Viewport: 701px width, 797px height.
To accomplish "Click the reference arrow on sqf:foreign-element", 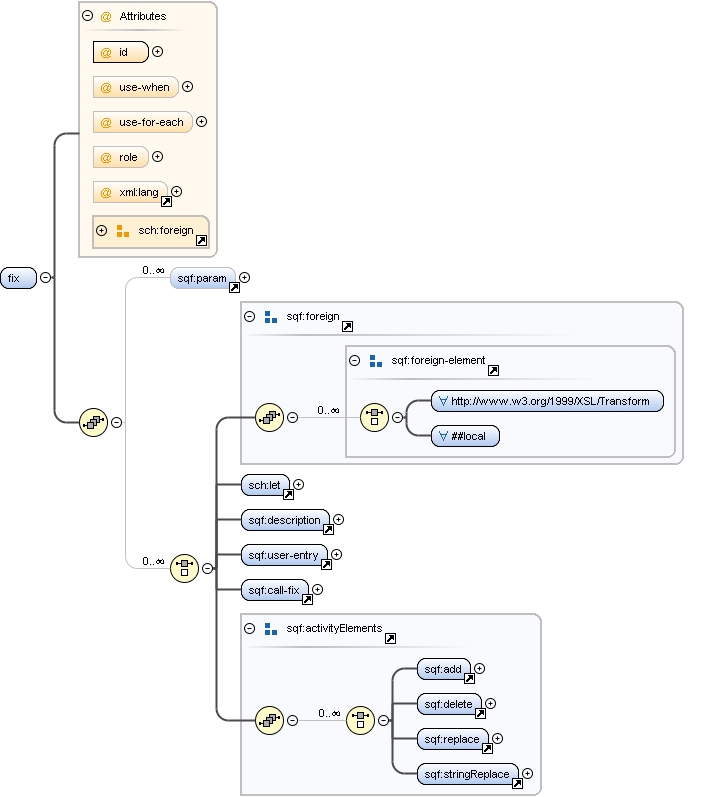I will 493,371.
